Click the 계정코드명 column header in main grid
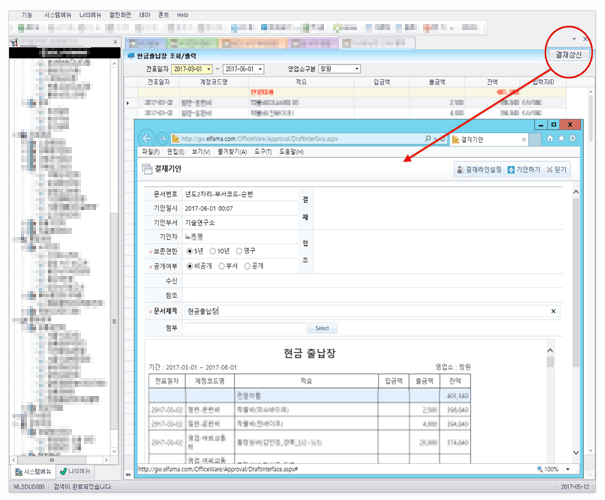This screenshot has width=605, height=500. 214,82
